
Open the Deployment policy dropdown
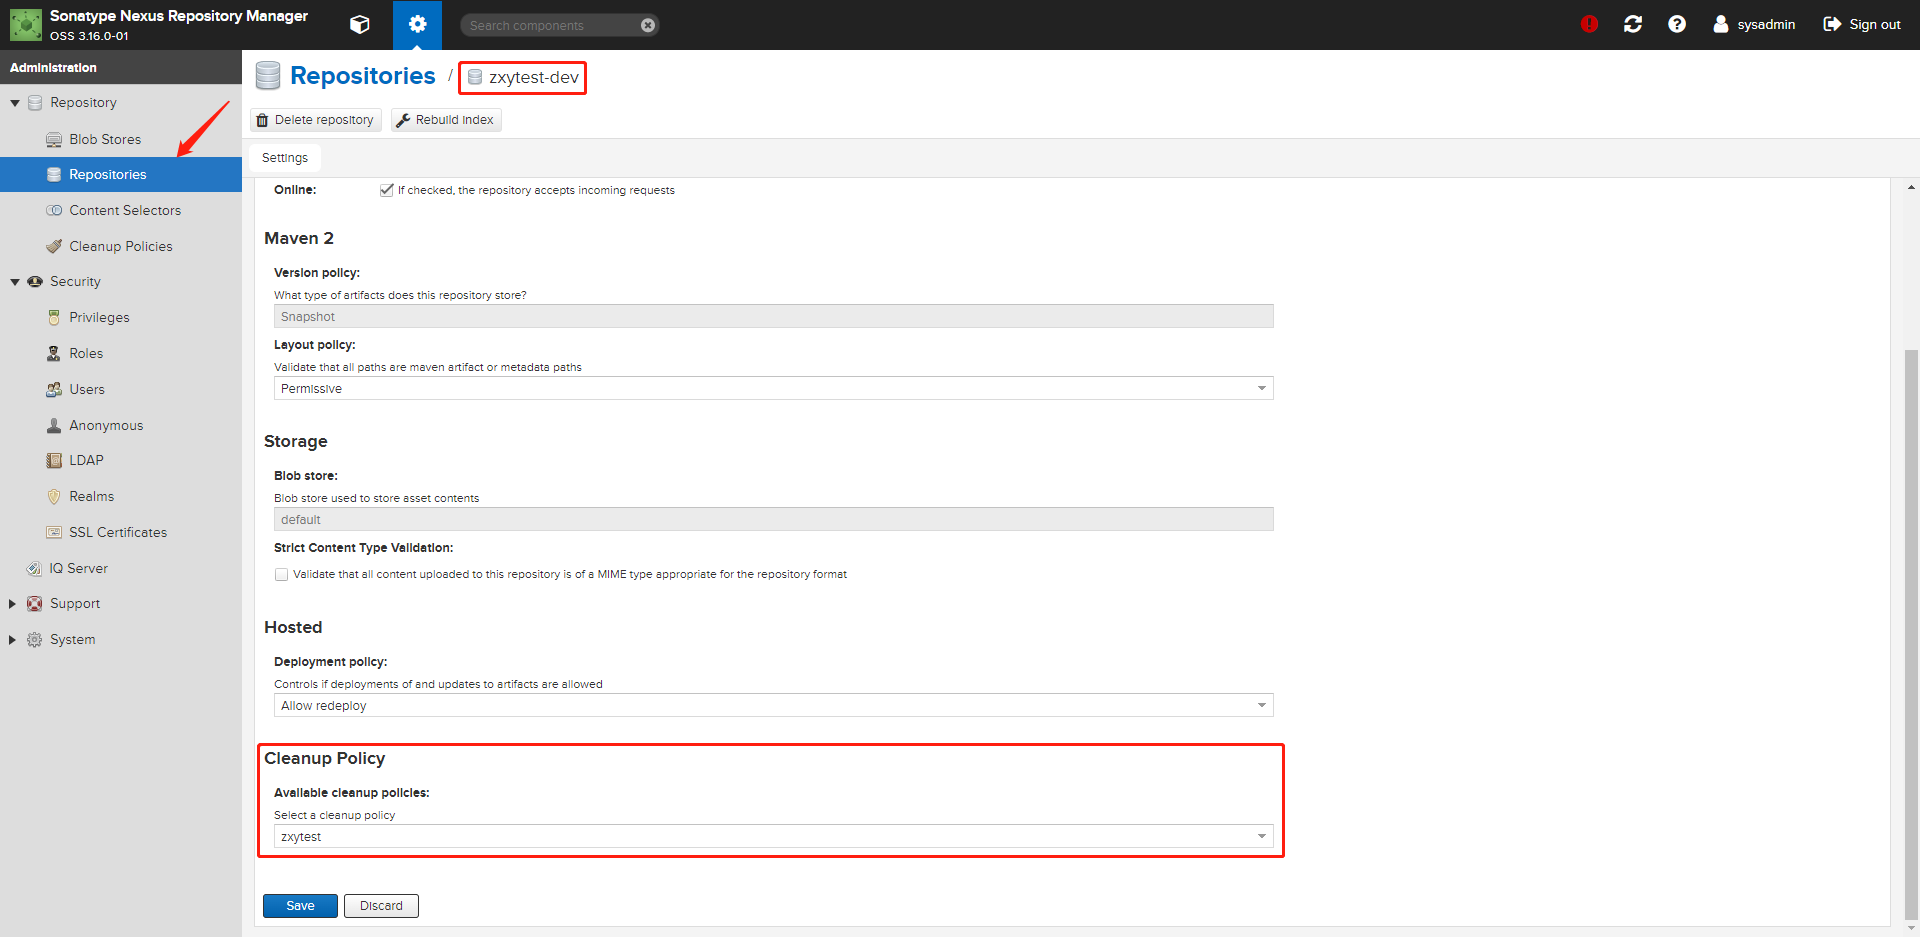1261,706
